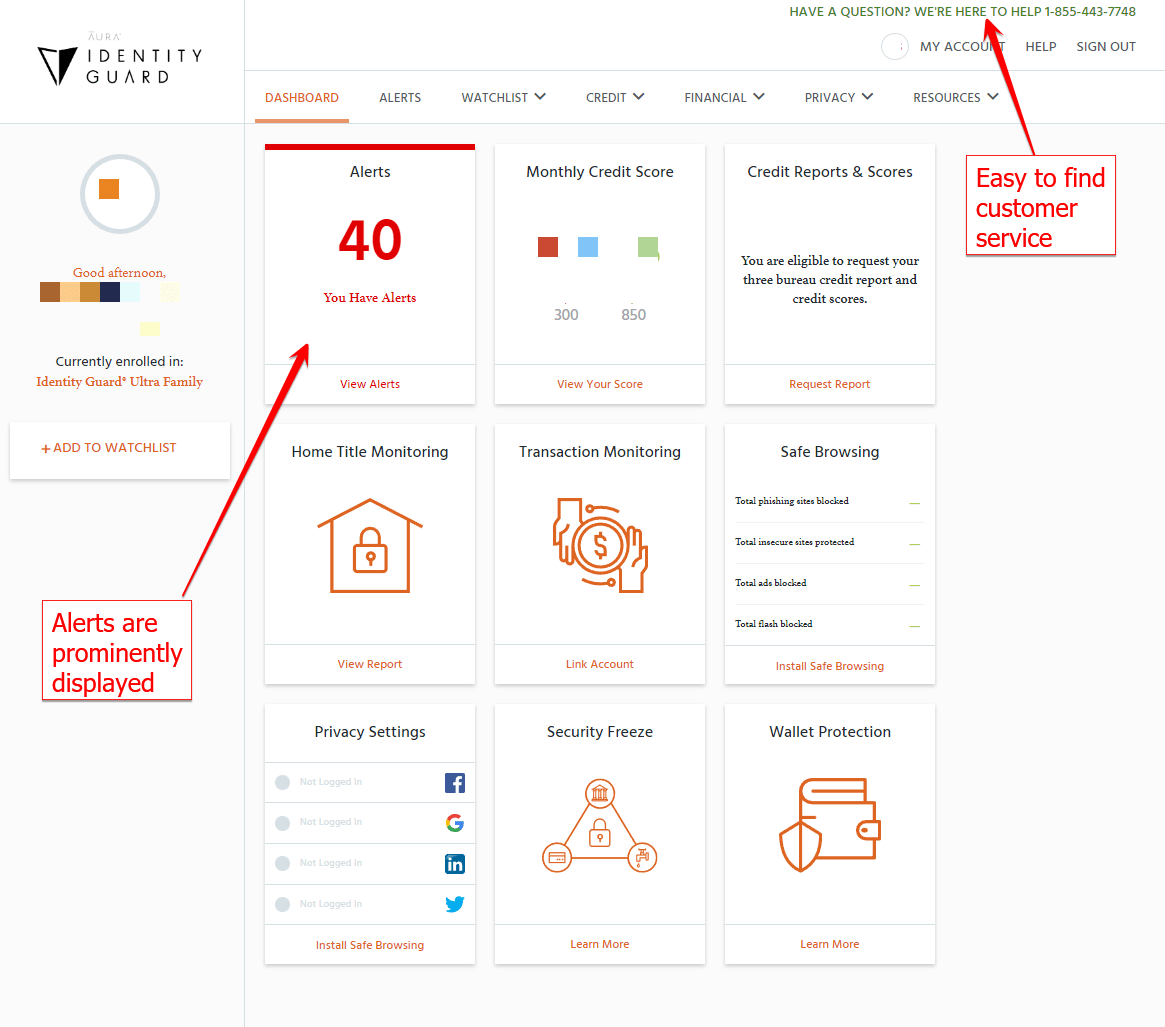This screenshot has height=1027, width=1165.
Task: Enable the Google login status toggle
Action: pos(282,822)
